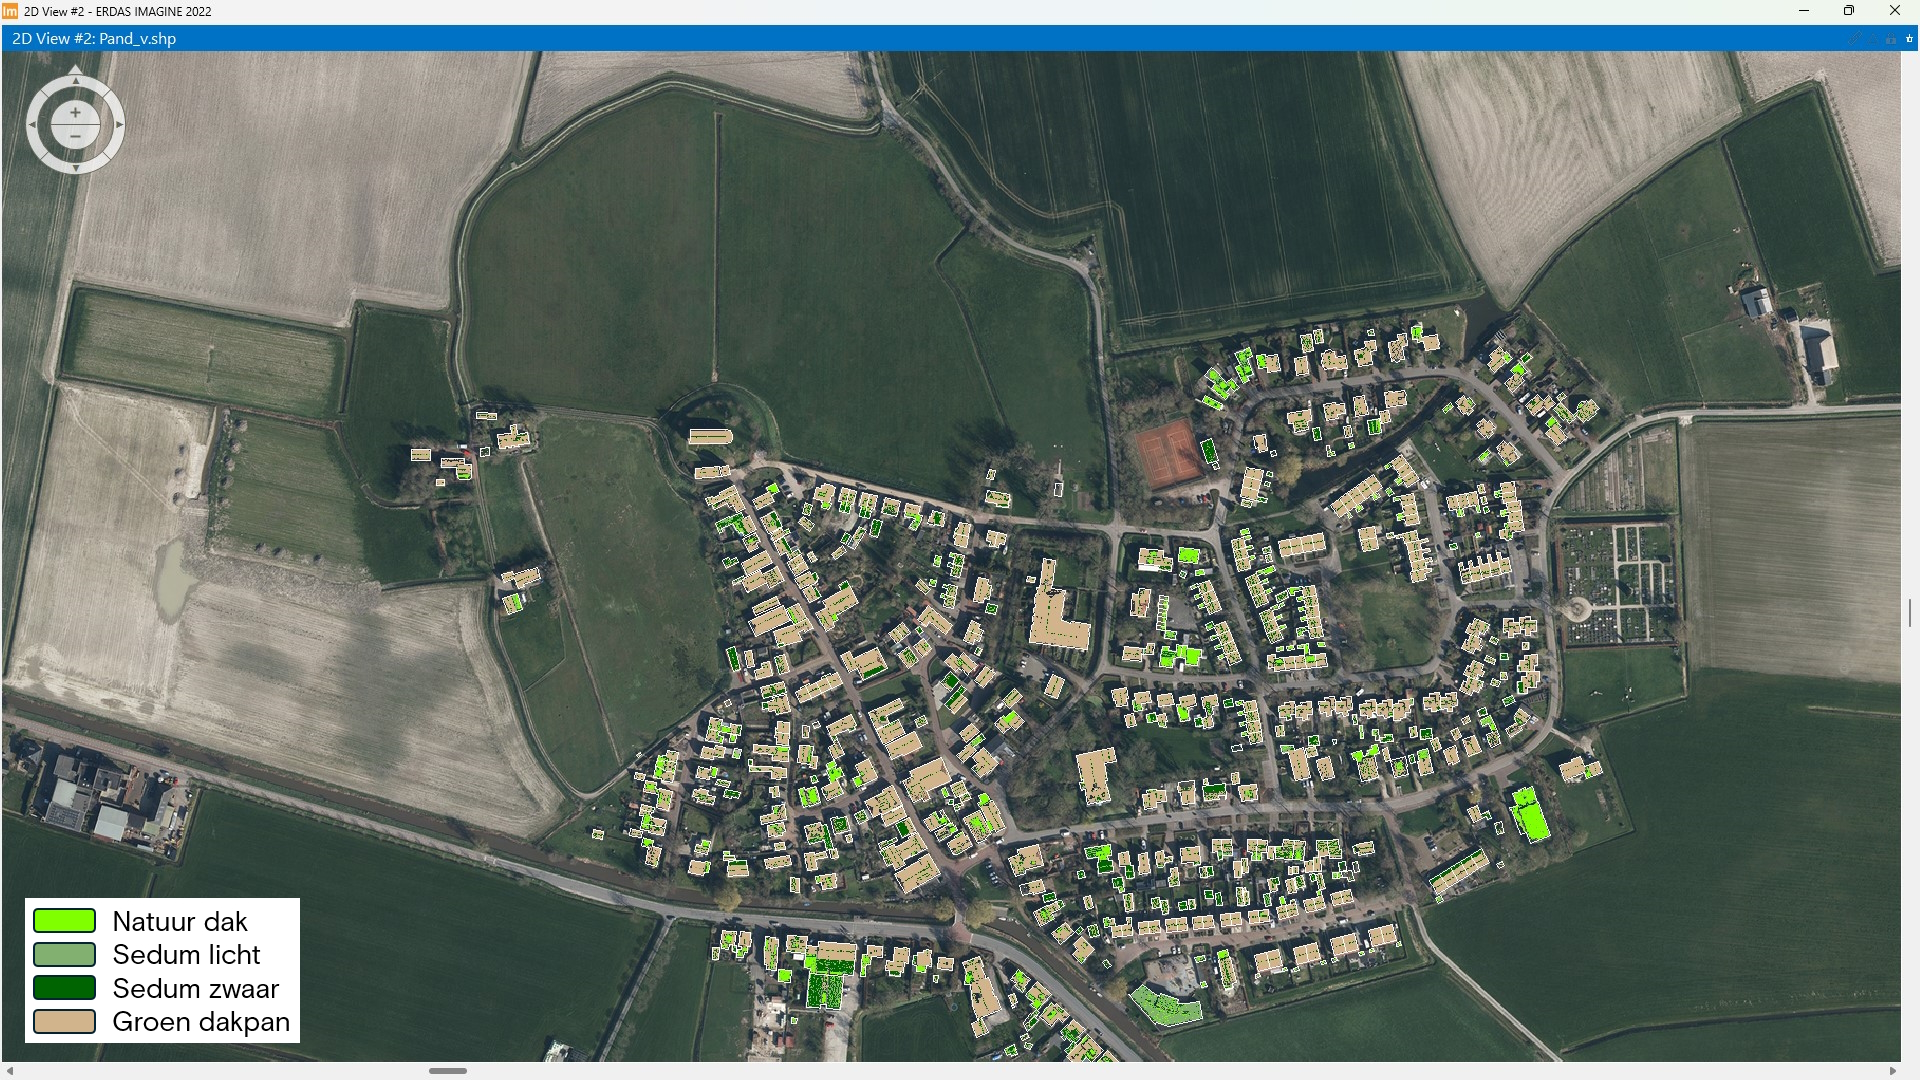Click the horizontal scrollbar thumb at the bottom

pos(448,1071)
